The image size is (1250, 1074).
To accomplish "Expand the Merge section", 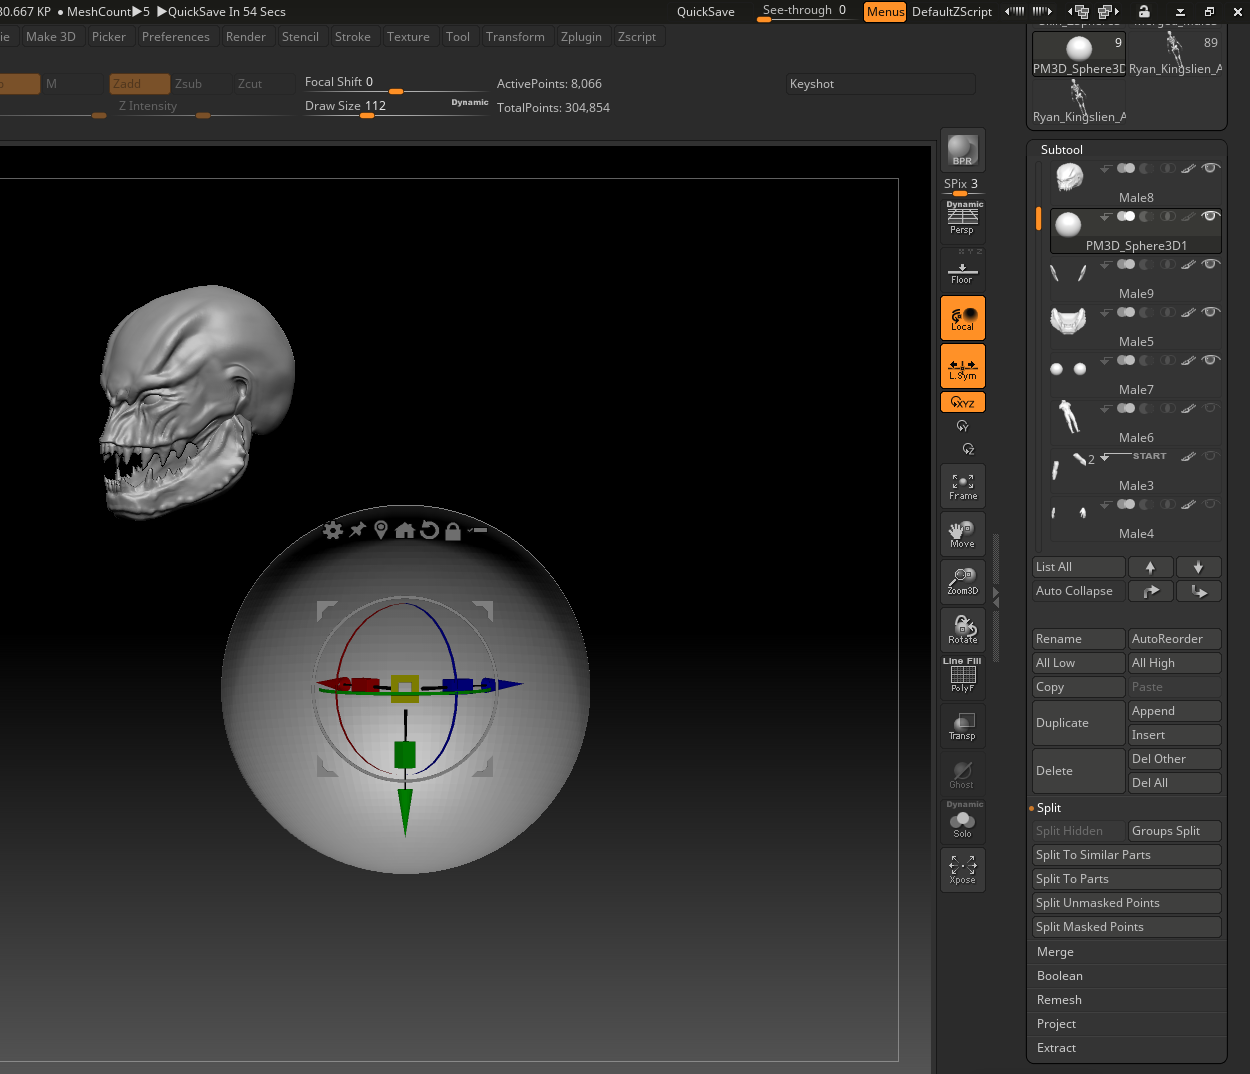I will (x=1055, y=952).
